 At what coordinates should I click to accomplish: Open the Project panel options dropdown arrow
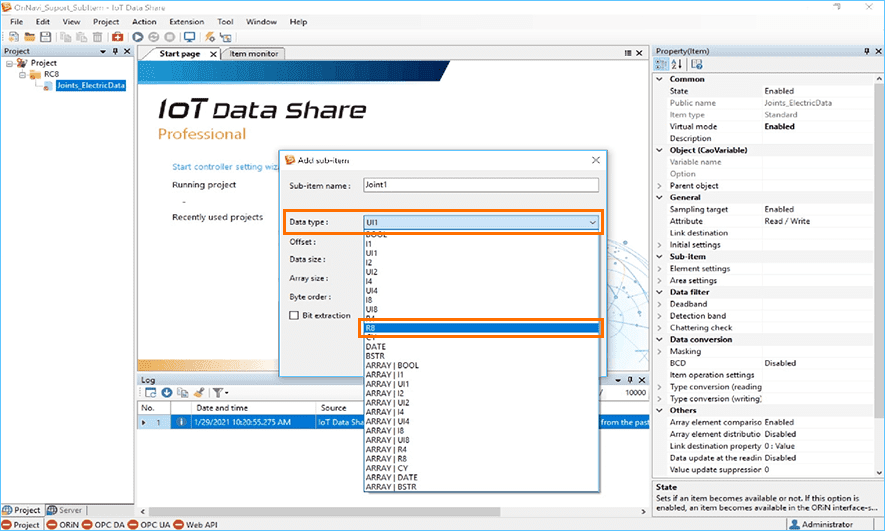(x=103, y=51)
